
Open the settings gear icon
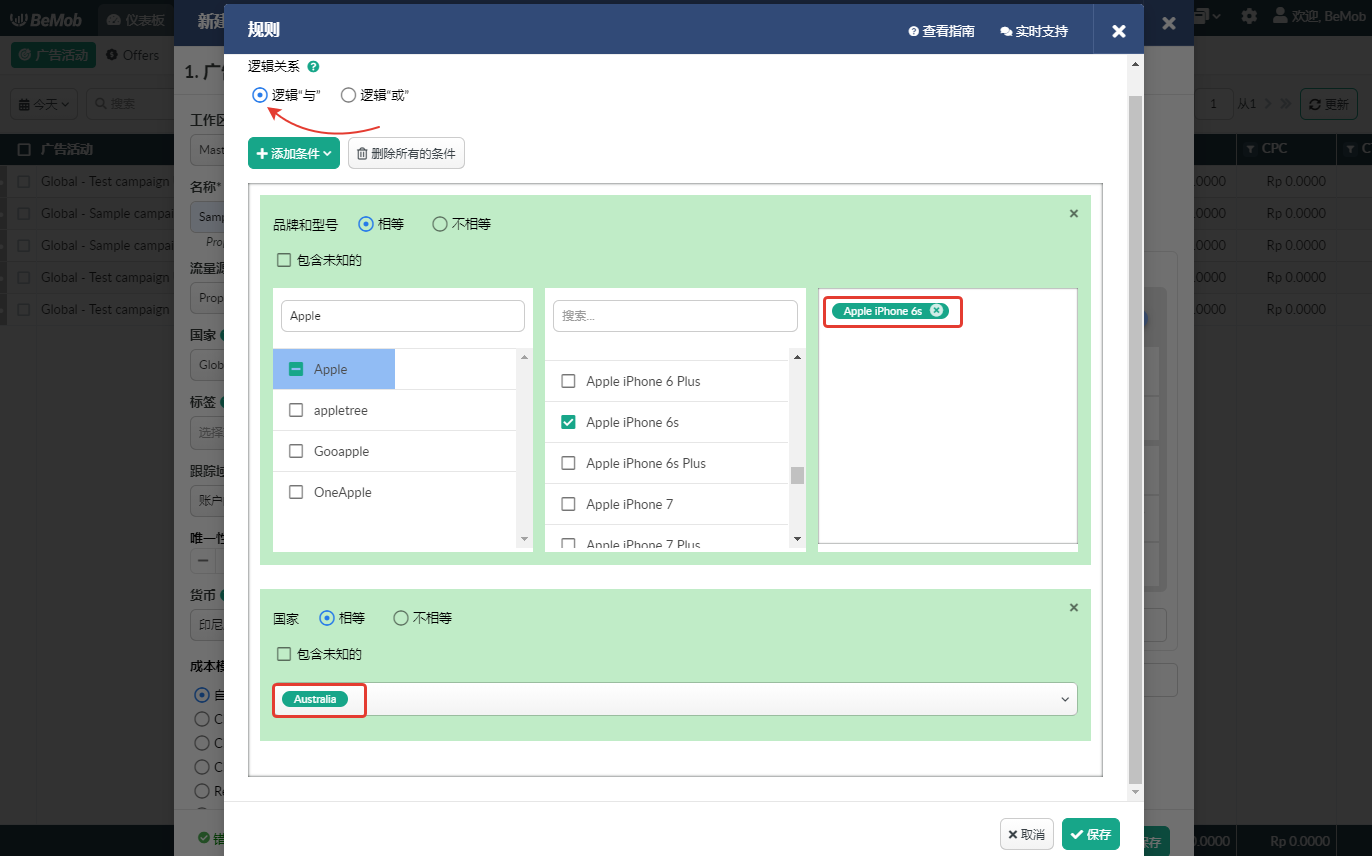tap(1249, 16)
